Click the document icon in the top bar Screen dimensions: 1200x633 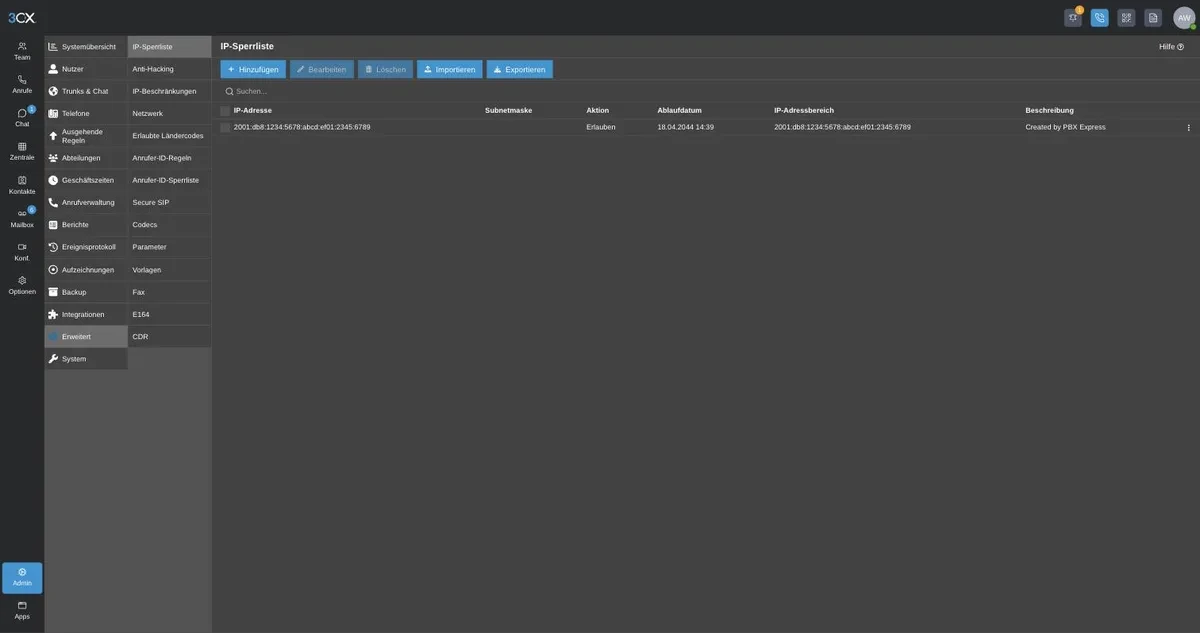pos(1153,17)
